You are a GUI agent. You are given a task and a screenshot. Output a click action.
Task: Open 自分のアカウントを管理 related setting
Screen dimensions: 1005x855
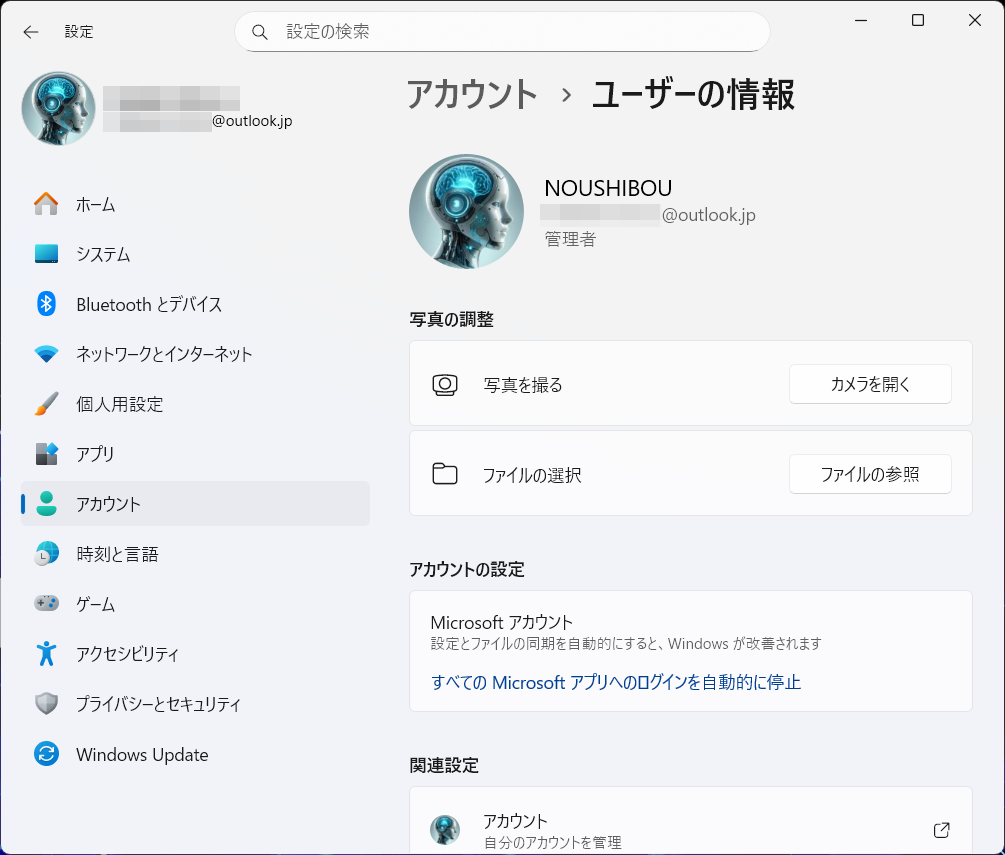[691, 821]
